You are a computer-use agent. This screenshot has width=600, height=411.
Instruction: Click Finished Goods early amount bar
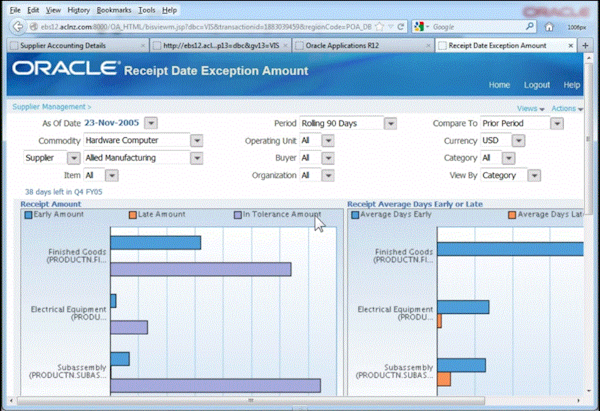(x=156, y=243)
